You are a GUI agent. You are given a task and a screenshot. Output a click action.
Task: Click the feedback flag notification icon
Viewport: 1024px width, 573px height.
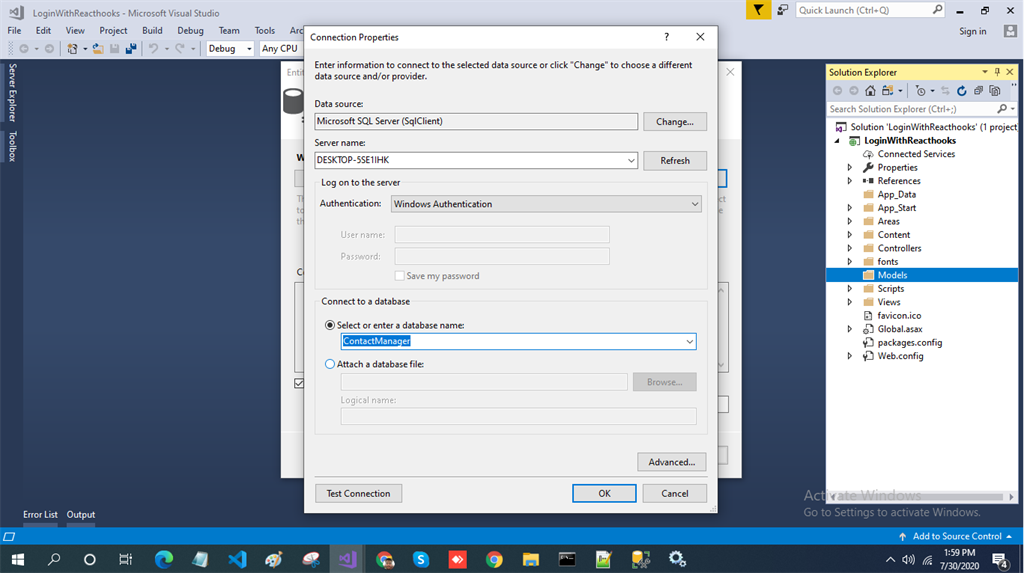tap(758, 10)
